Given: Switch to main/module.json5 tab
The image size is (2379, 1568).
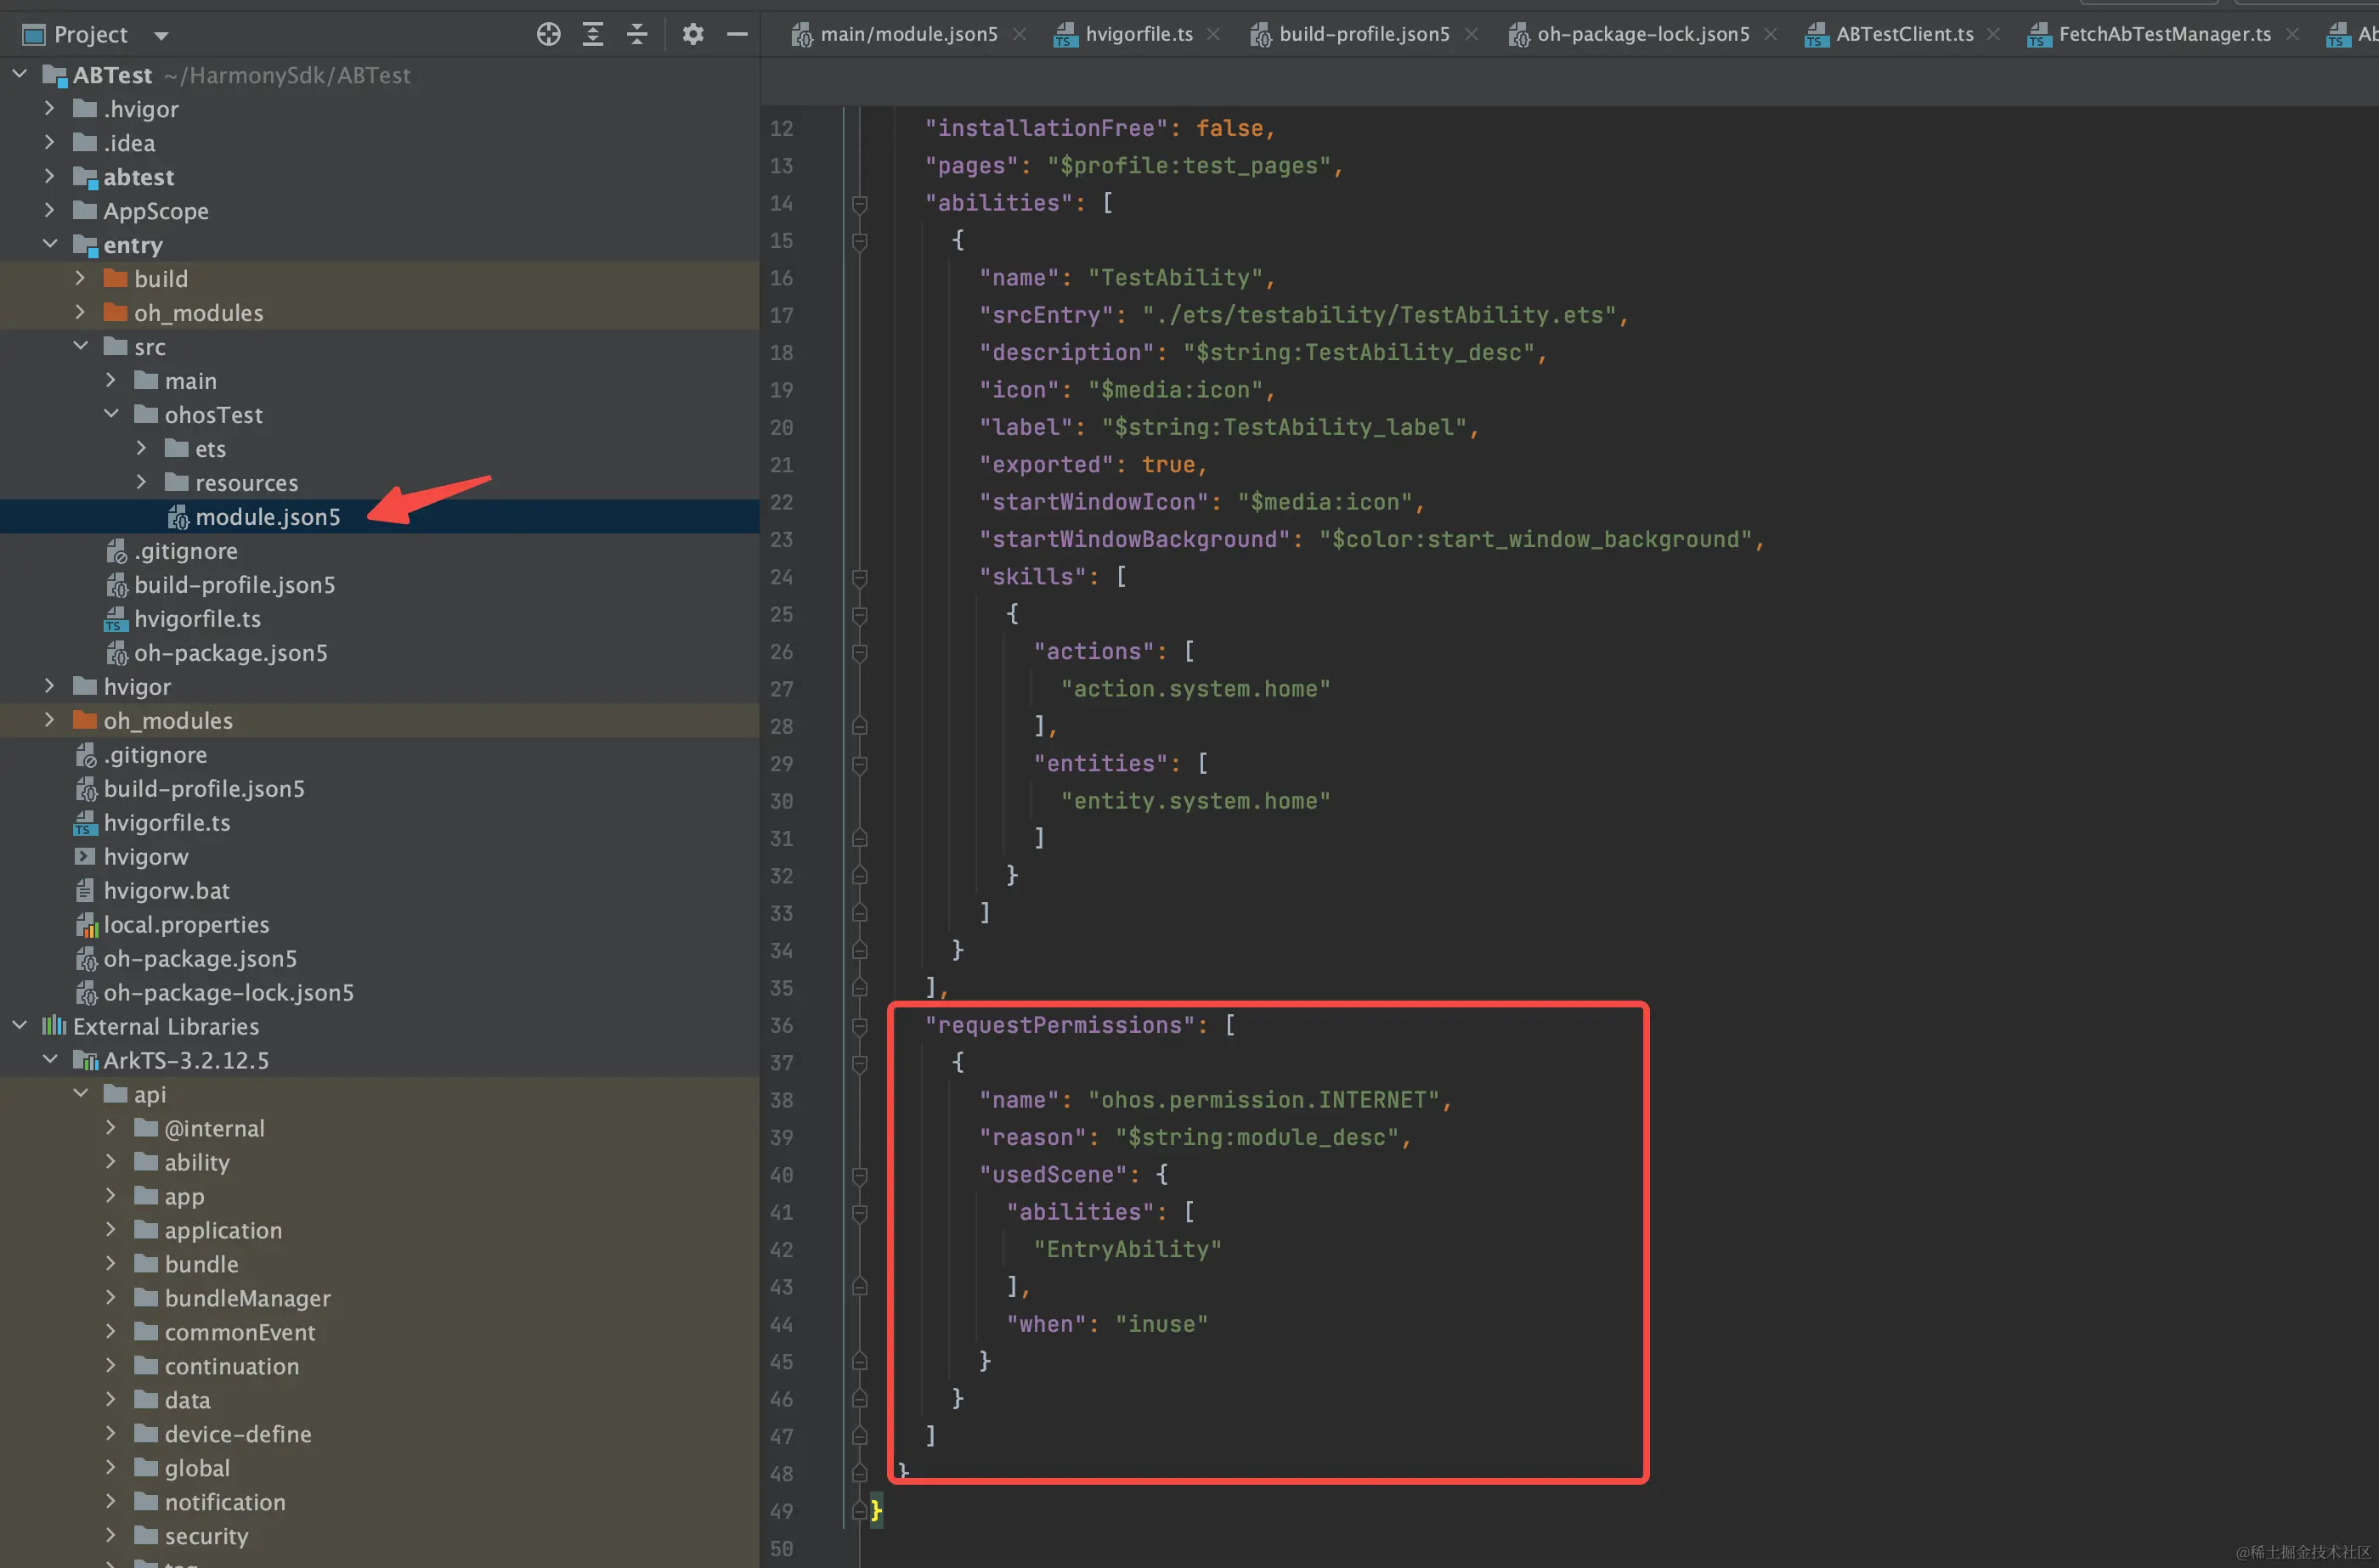Looking at the screenshot, I should 908,34.
